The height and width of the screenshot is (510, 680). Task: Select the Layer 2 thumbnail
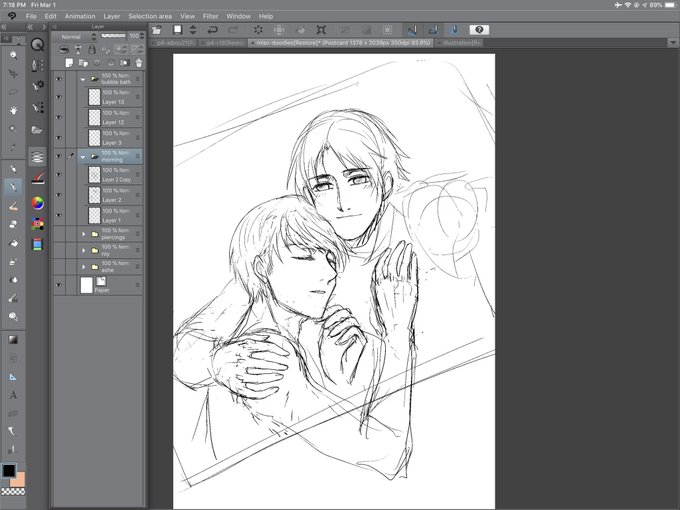tap(94, 195)
